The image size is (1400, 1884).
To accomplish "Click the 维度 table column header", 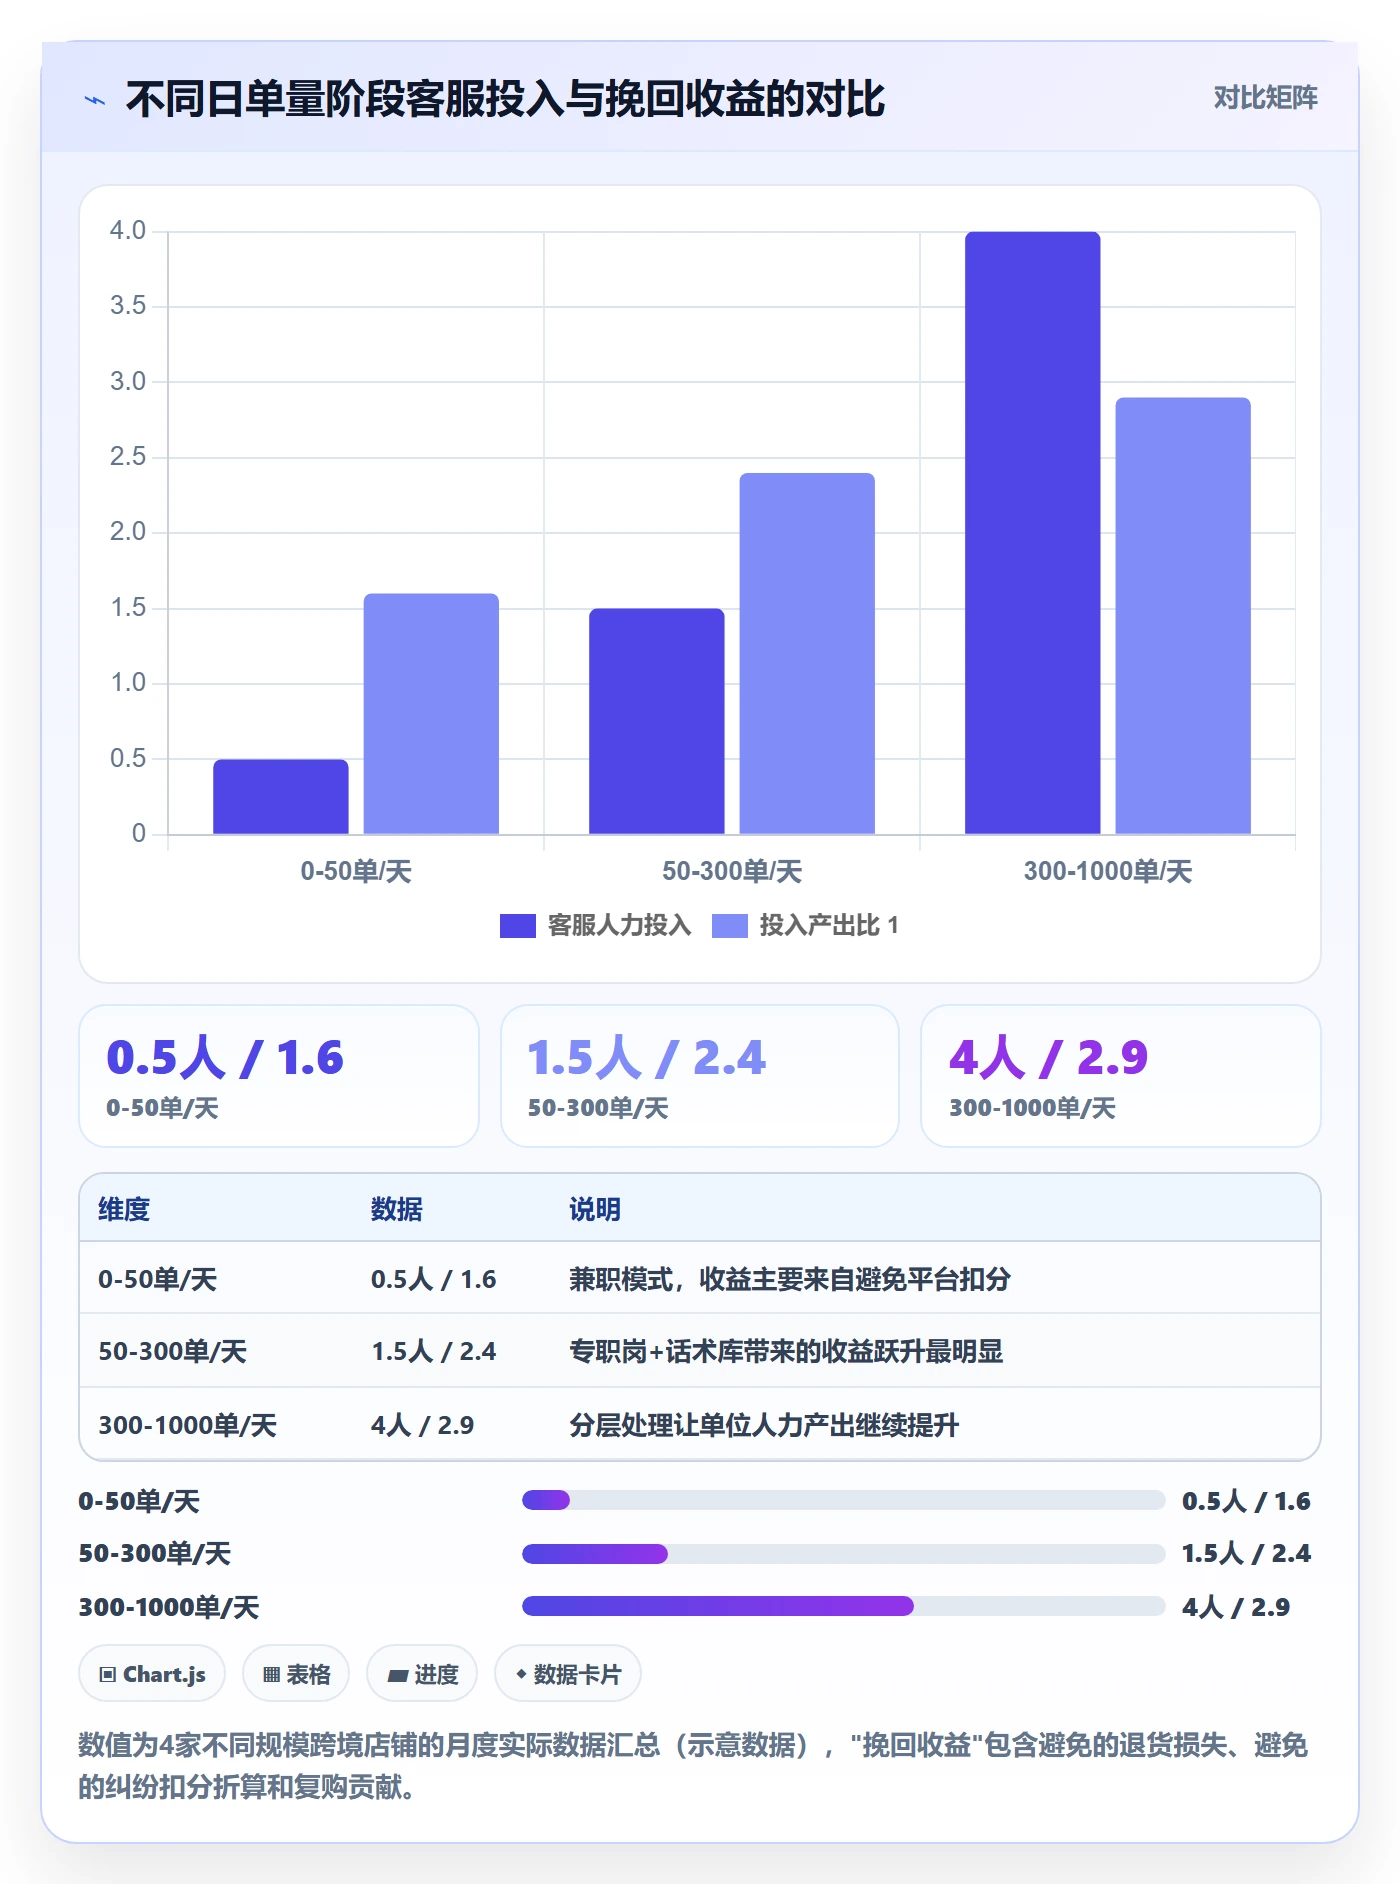I will coord(124,1209).
